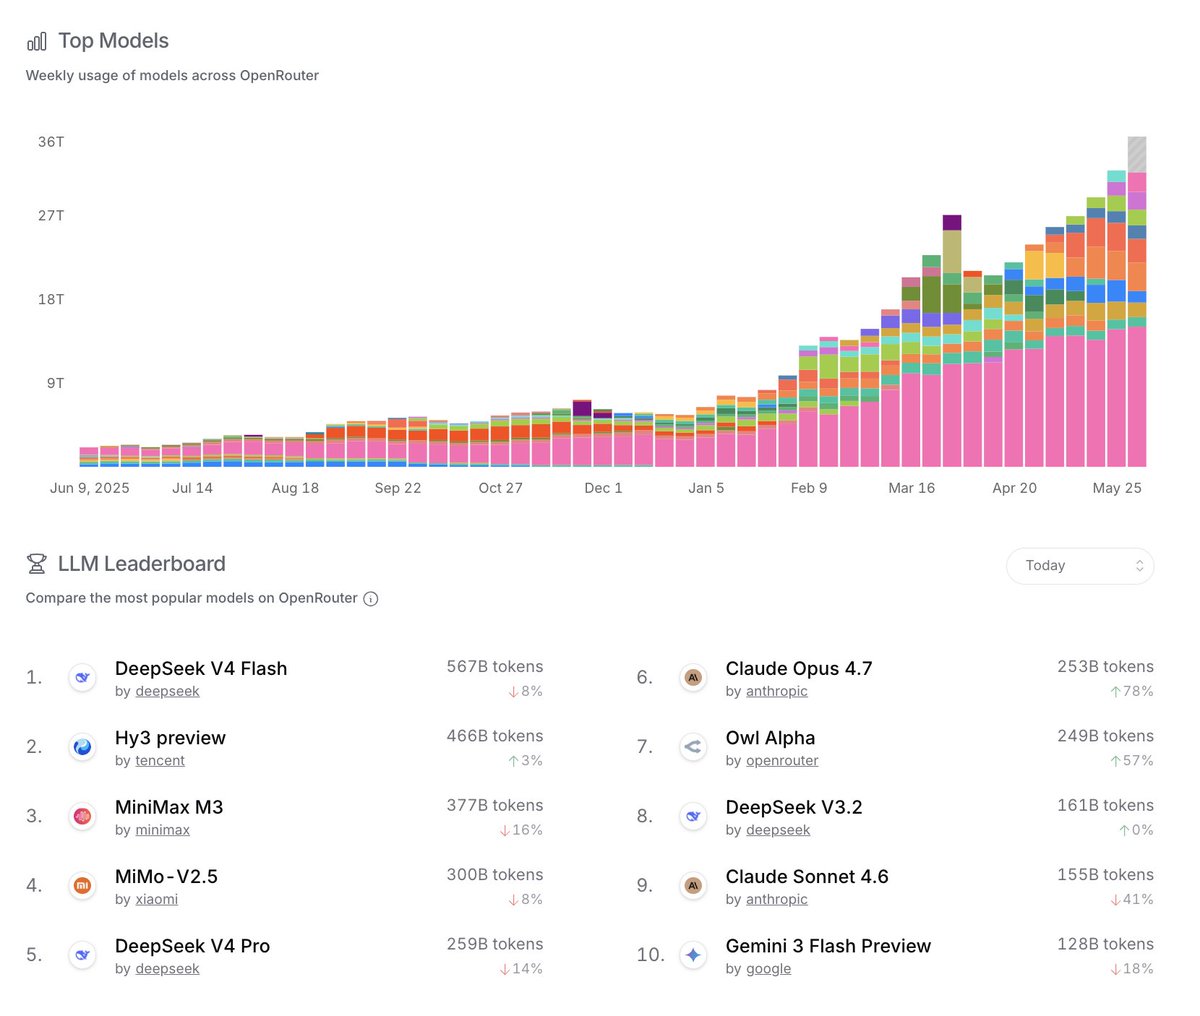The image size is (1200, 1016).
Task: Click the 300B tokens value
Action: (495, 875)
